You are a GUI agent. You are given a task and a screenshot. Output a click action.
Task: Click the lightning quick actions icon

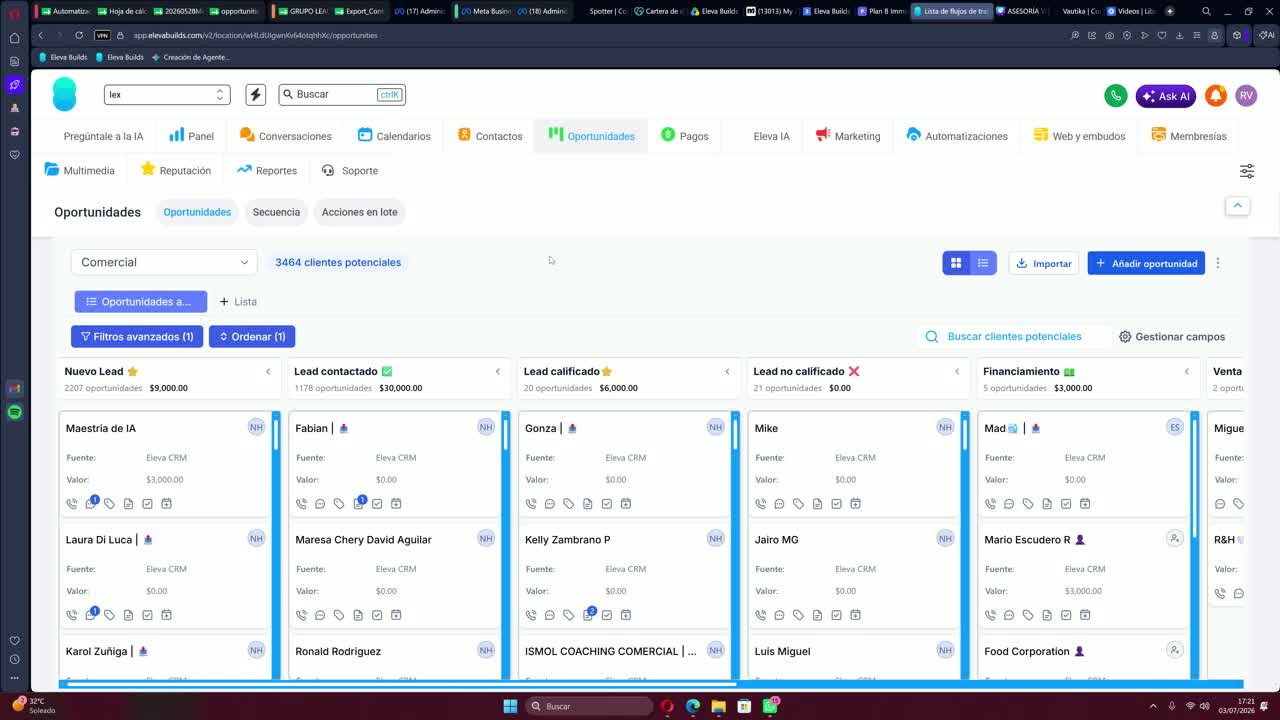[256, 94]
